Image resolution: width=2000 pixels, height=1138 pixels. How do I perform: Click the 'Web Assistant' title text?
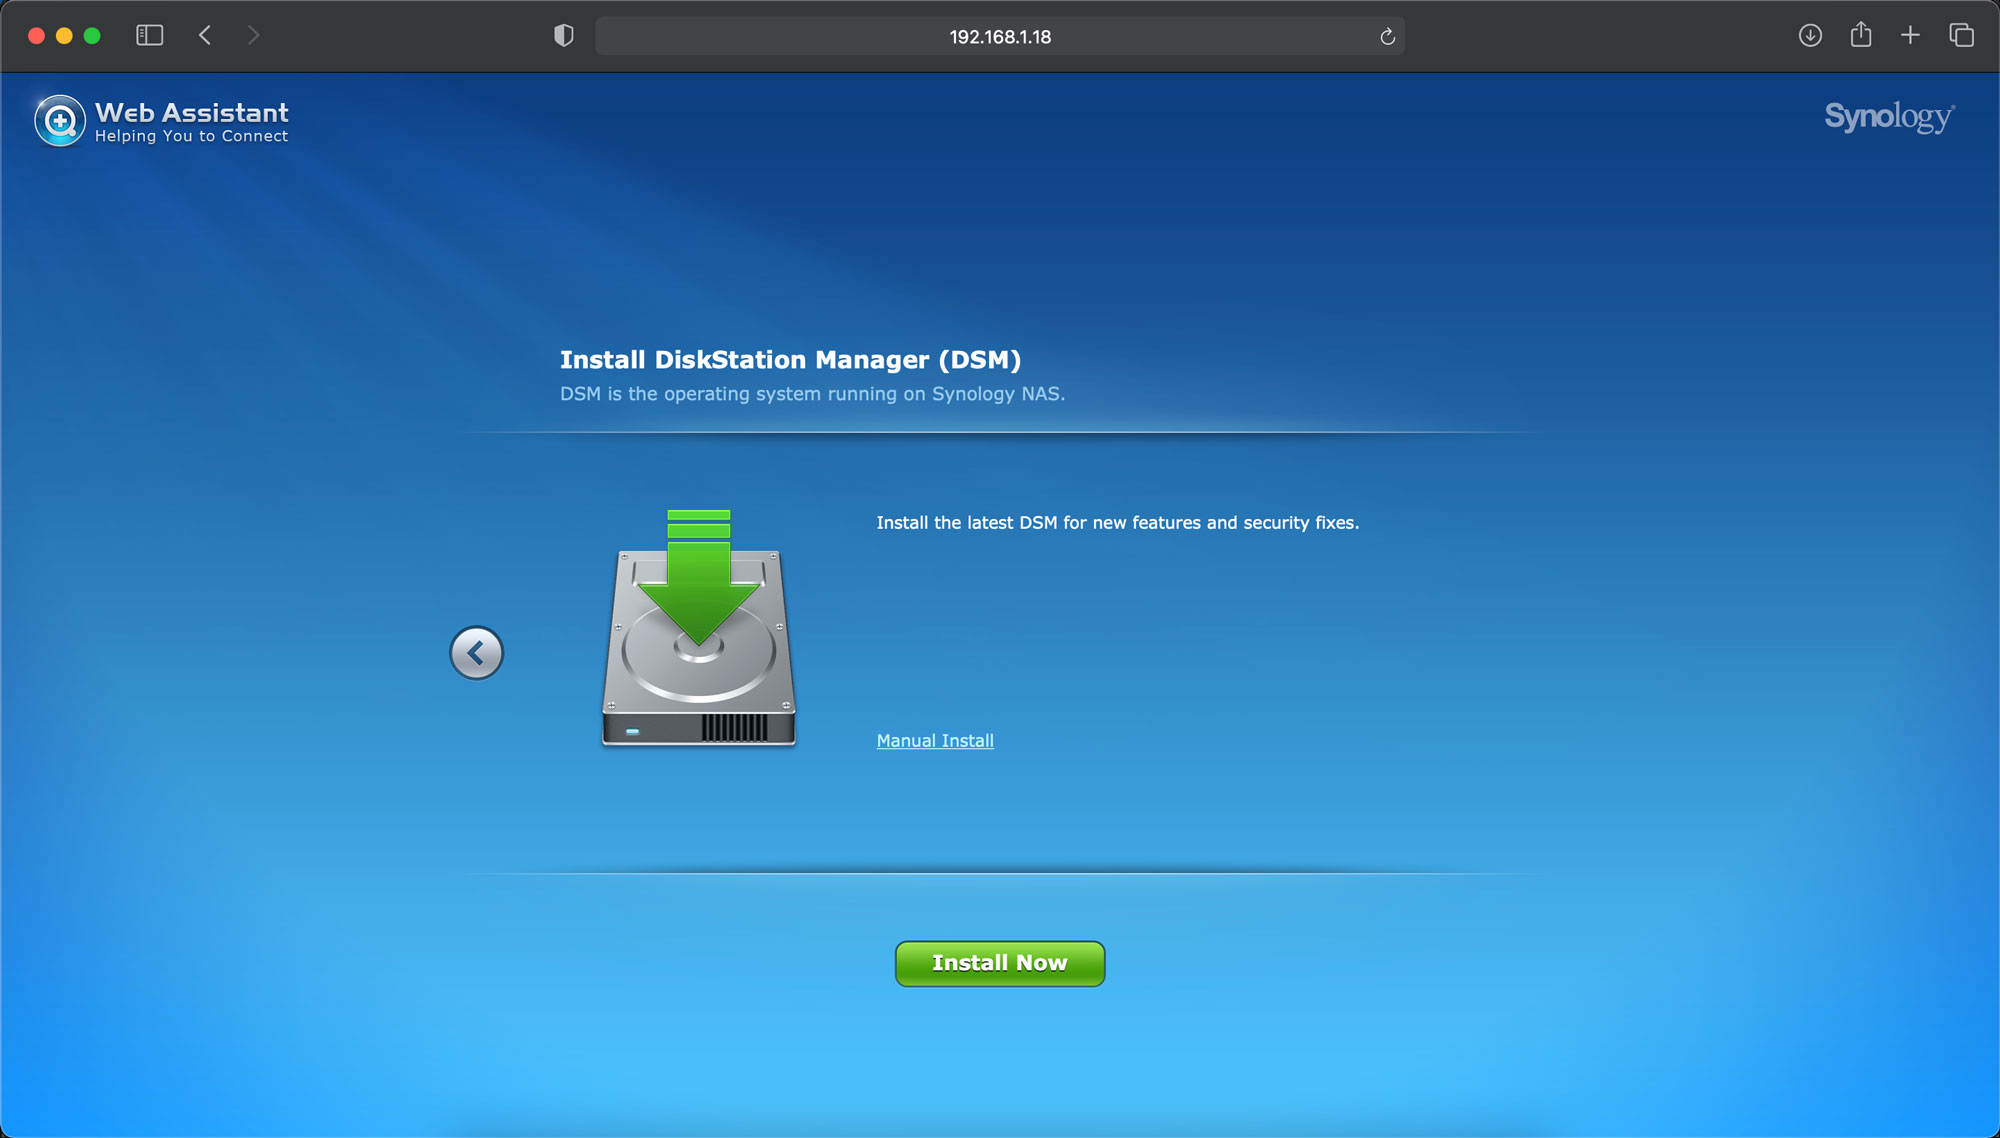tap(192, 112)
